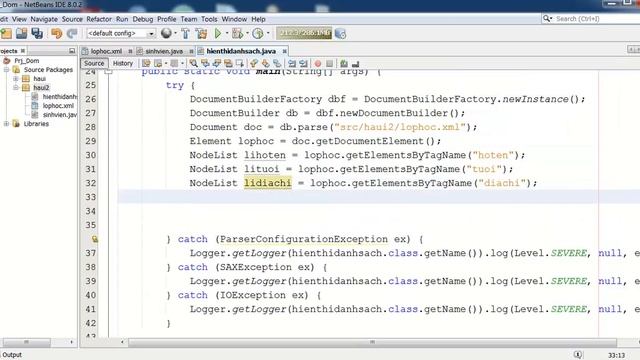The width and height of the screenshot is (640, 360).
Task: Toggle the Highlight Search icon
Action: coord(228,63)
